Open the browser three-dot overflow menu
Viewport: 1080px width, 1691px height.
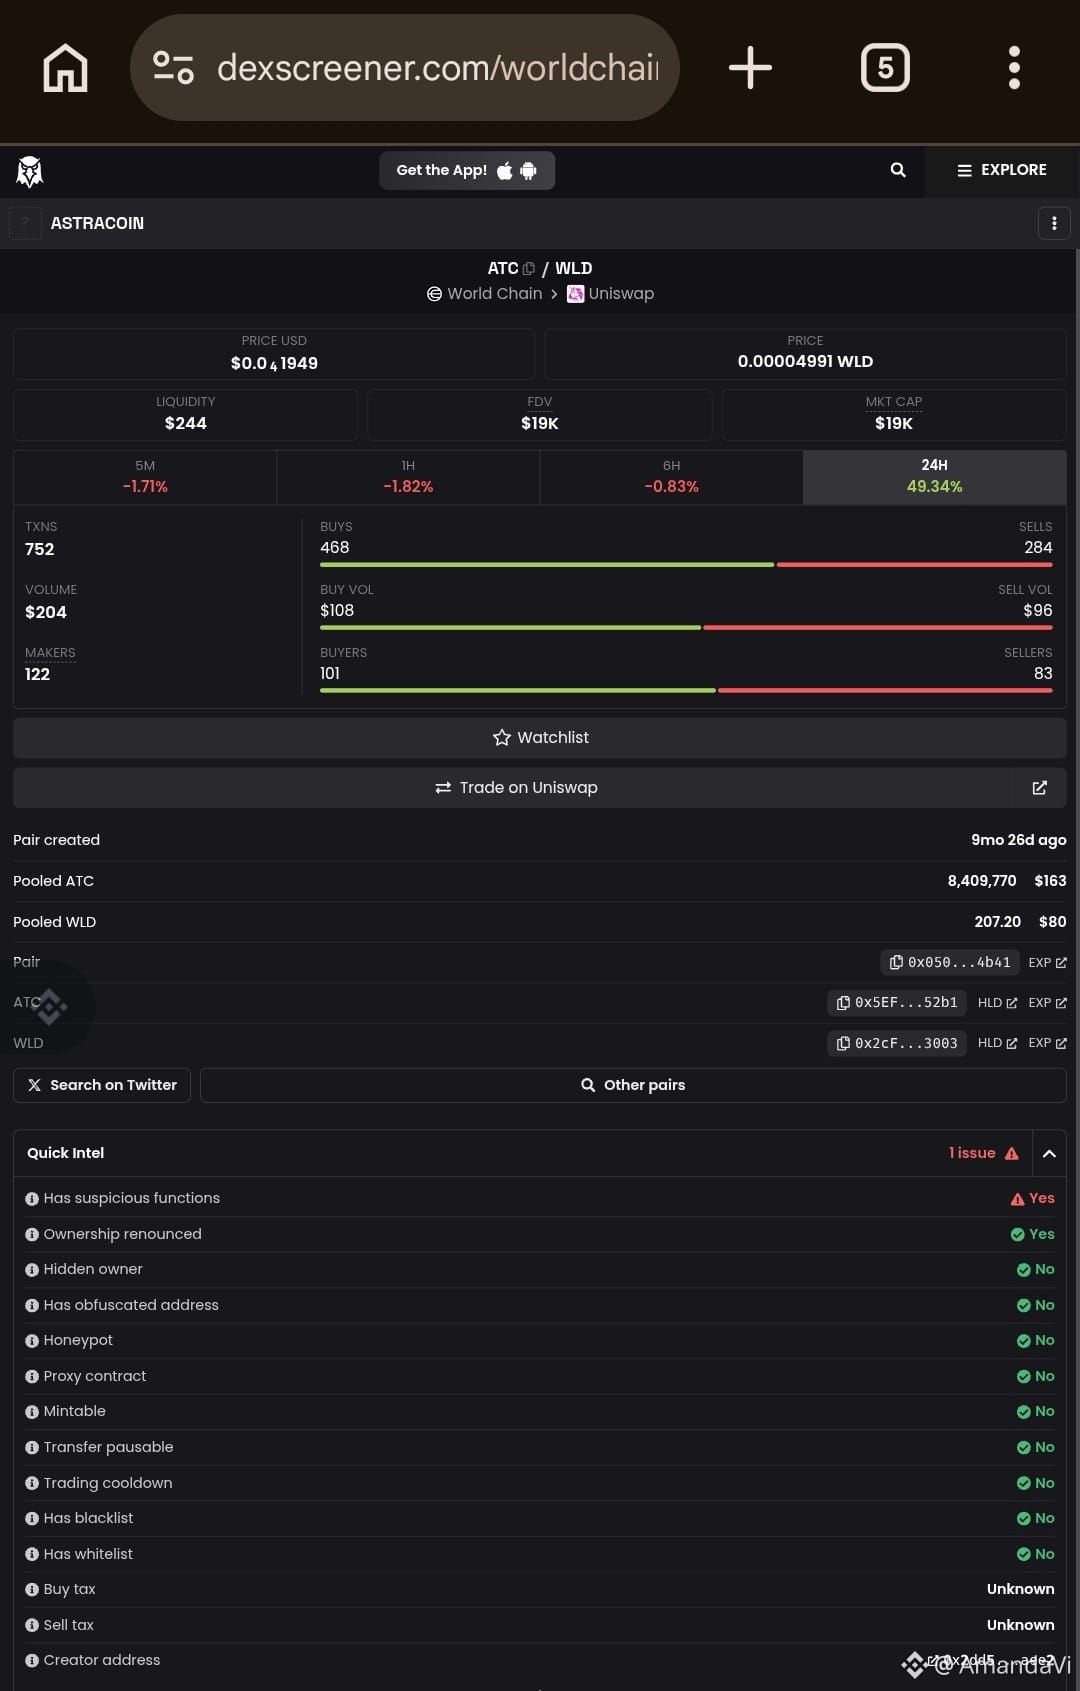point(1014,68)
